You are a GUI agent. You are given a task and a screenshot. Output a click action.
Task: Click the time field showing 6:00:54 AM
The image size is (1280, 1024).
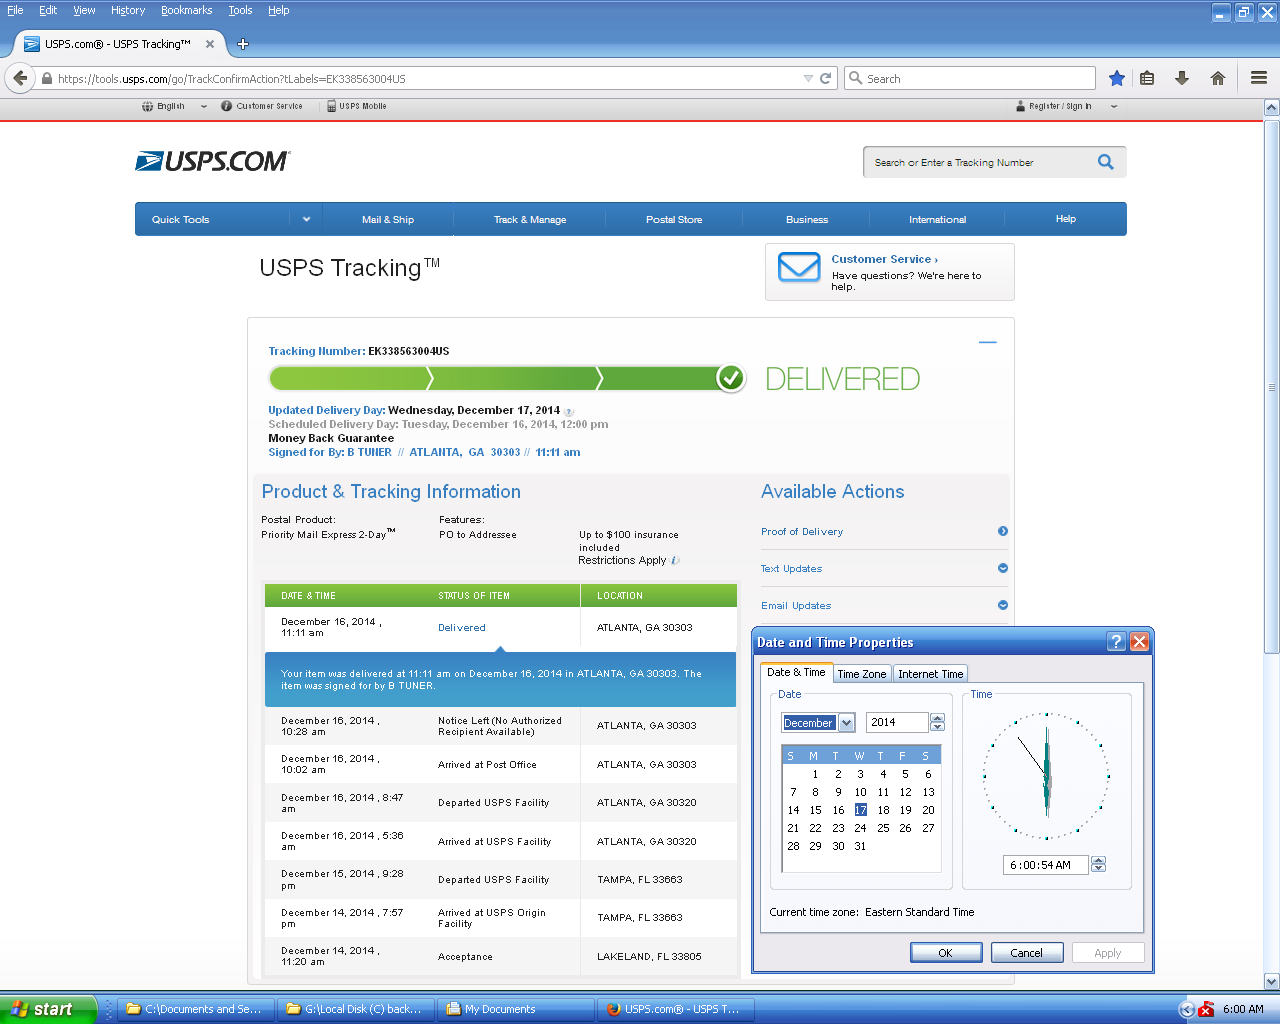click(1045, 865)
